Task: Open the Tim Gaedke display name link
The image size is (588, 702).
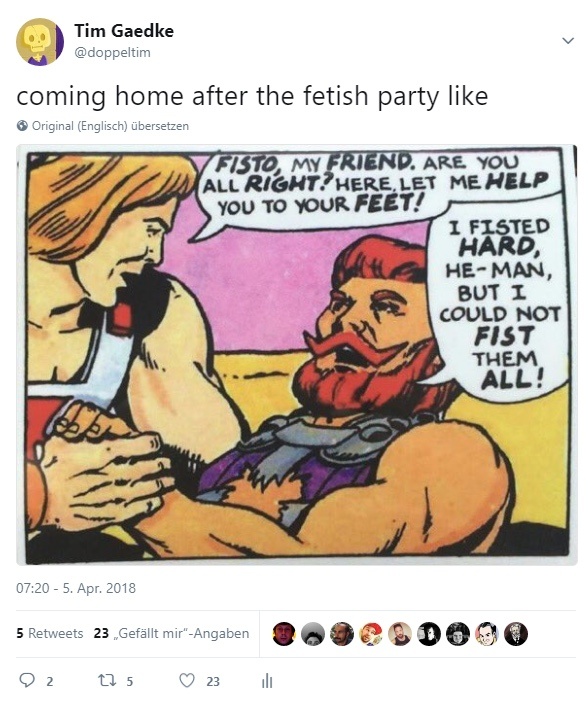Action: tap(124, 31)
